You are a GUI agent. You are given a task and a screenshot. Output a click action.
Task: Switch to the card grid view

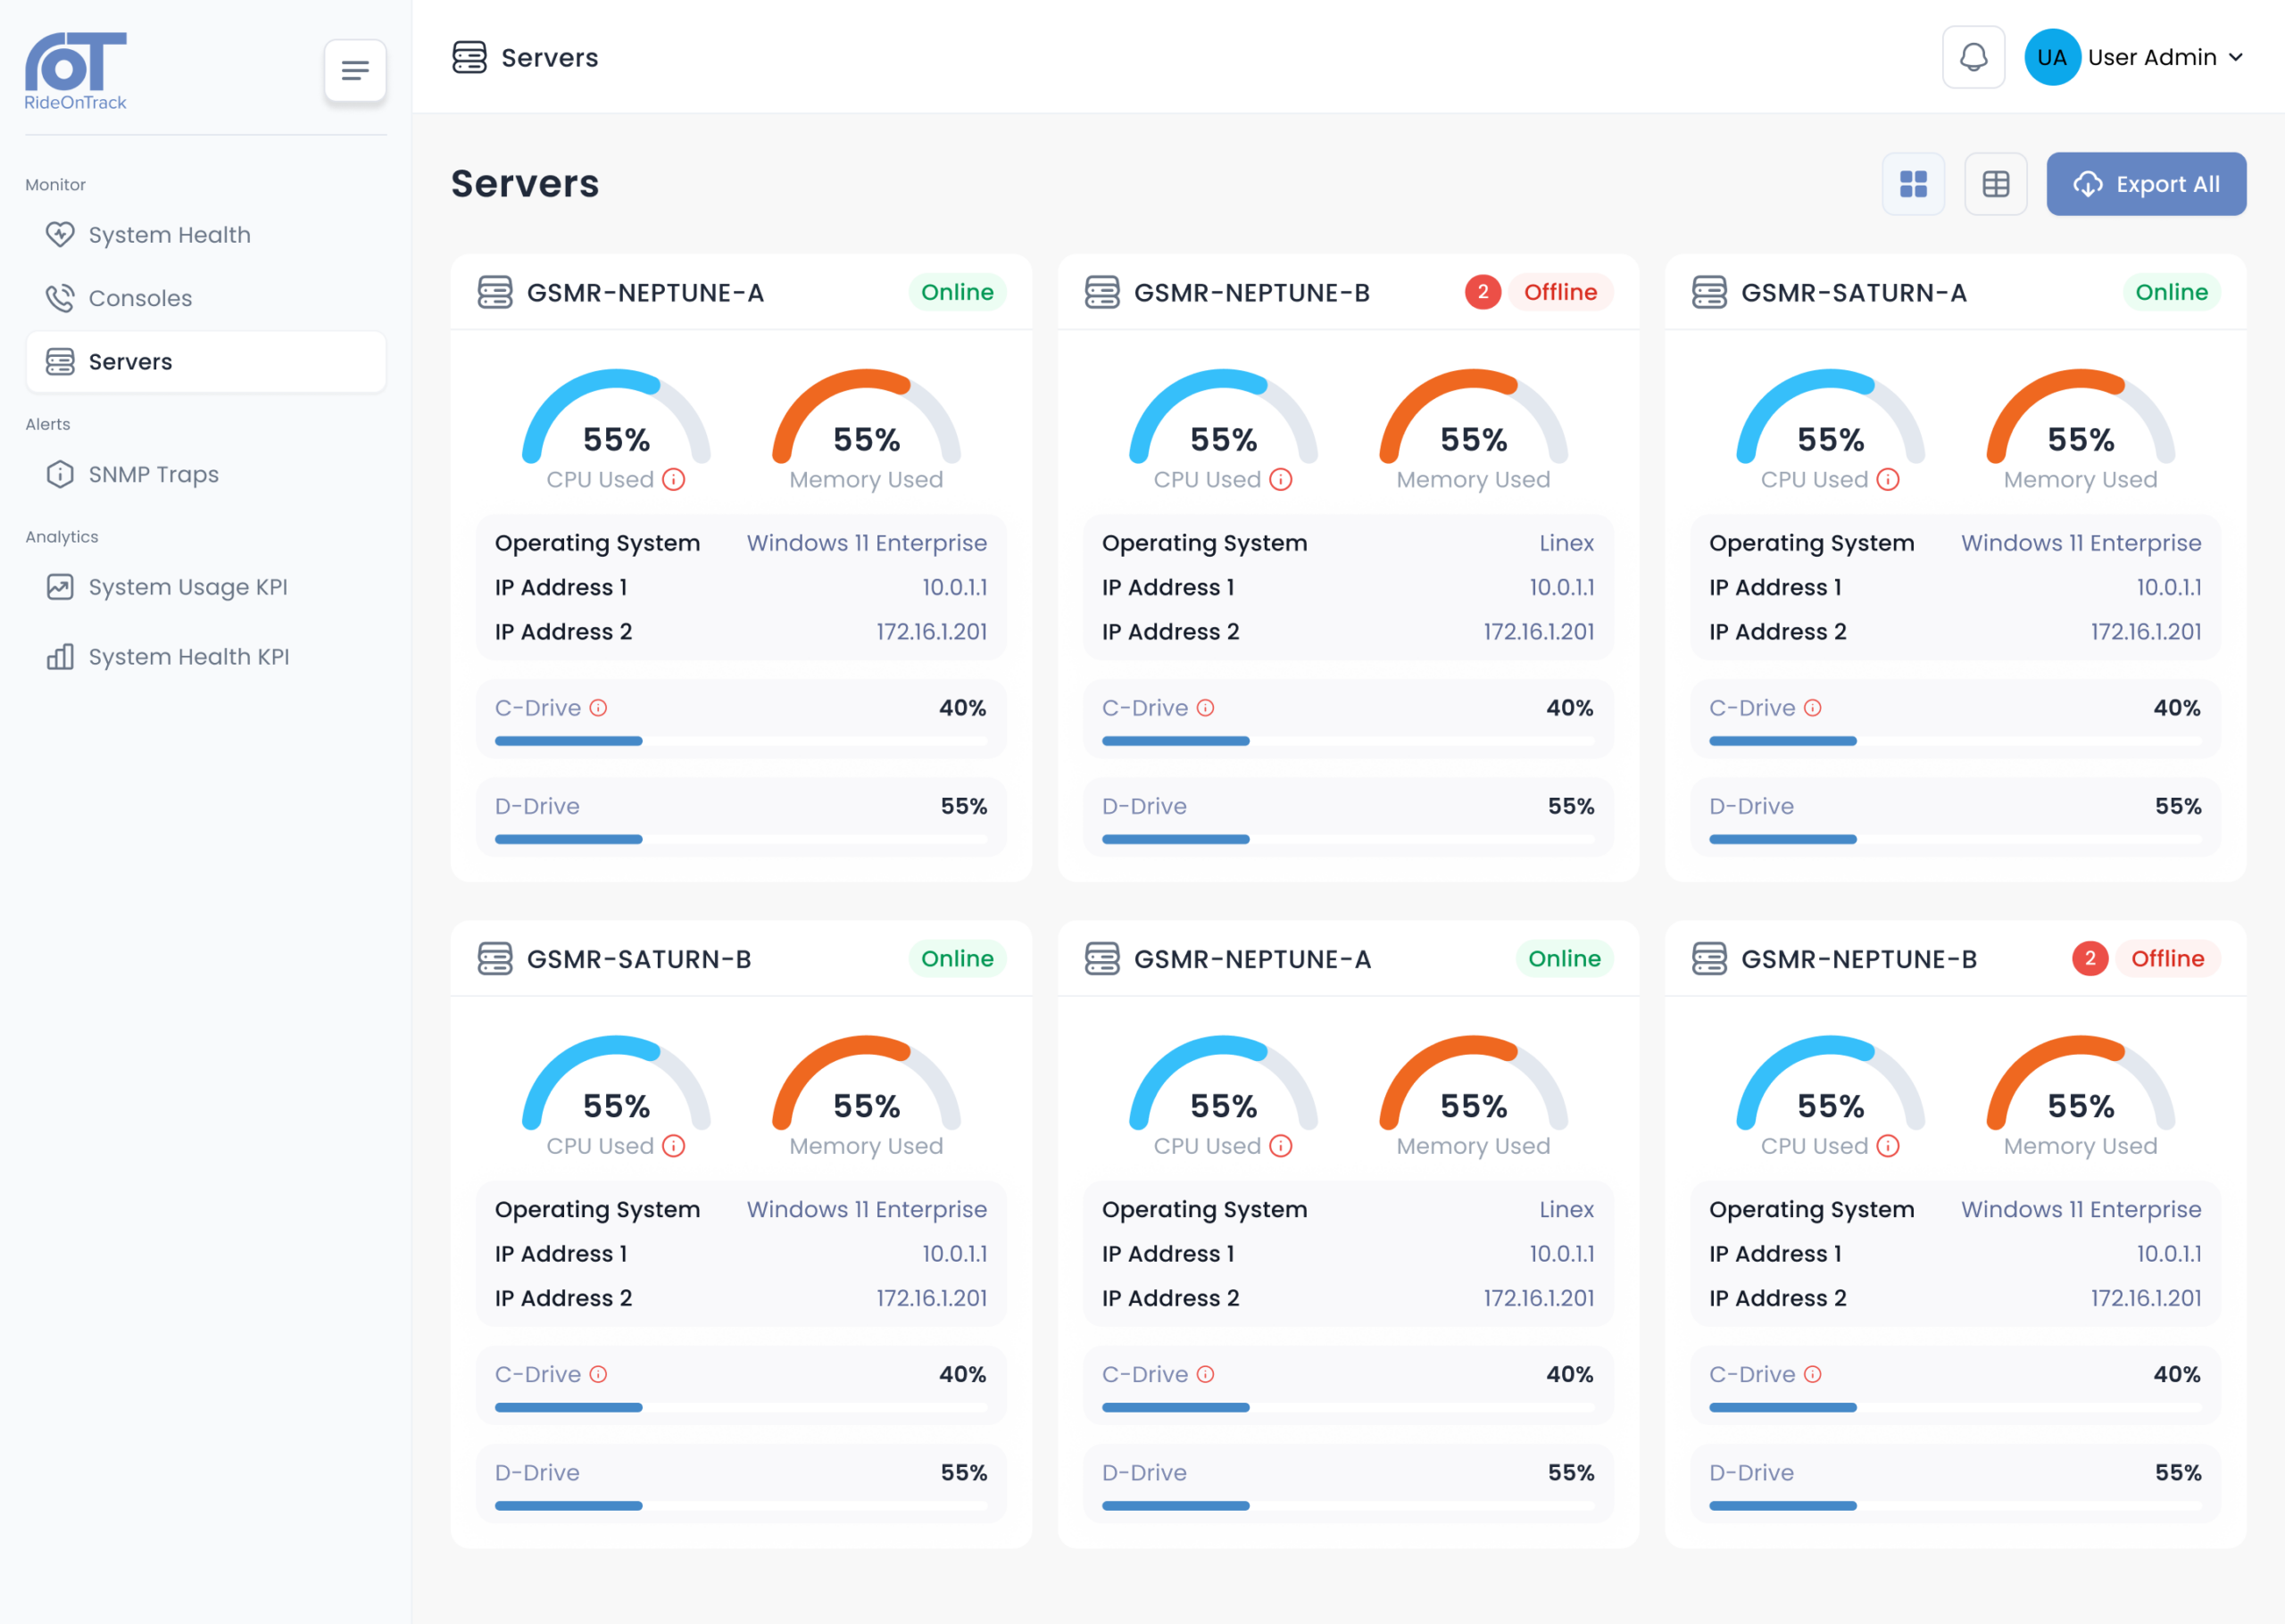click(1913, 184)
